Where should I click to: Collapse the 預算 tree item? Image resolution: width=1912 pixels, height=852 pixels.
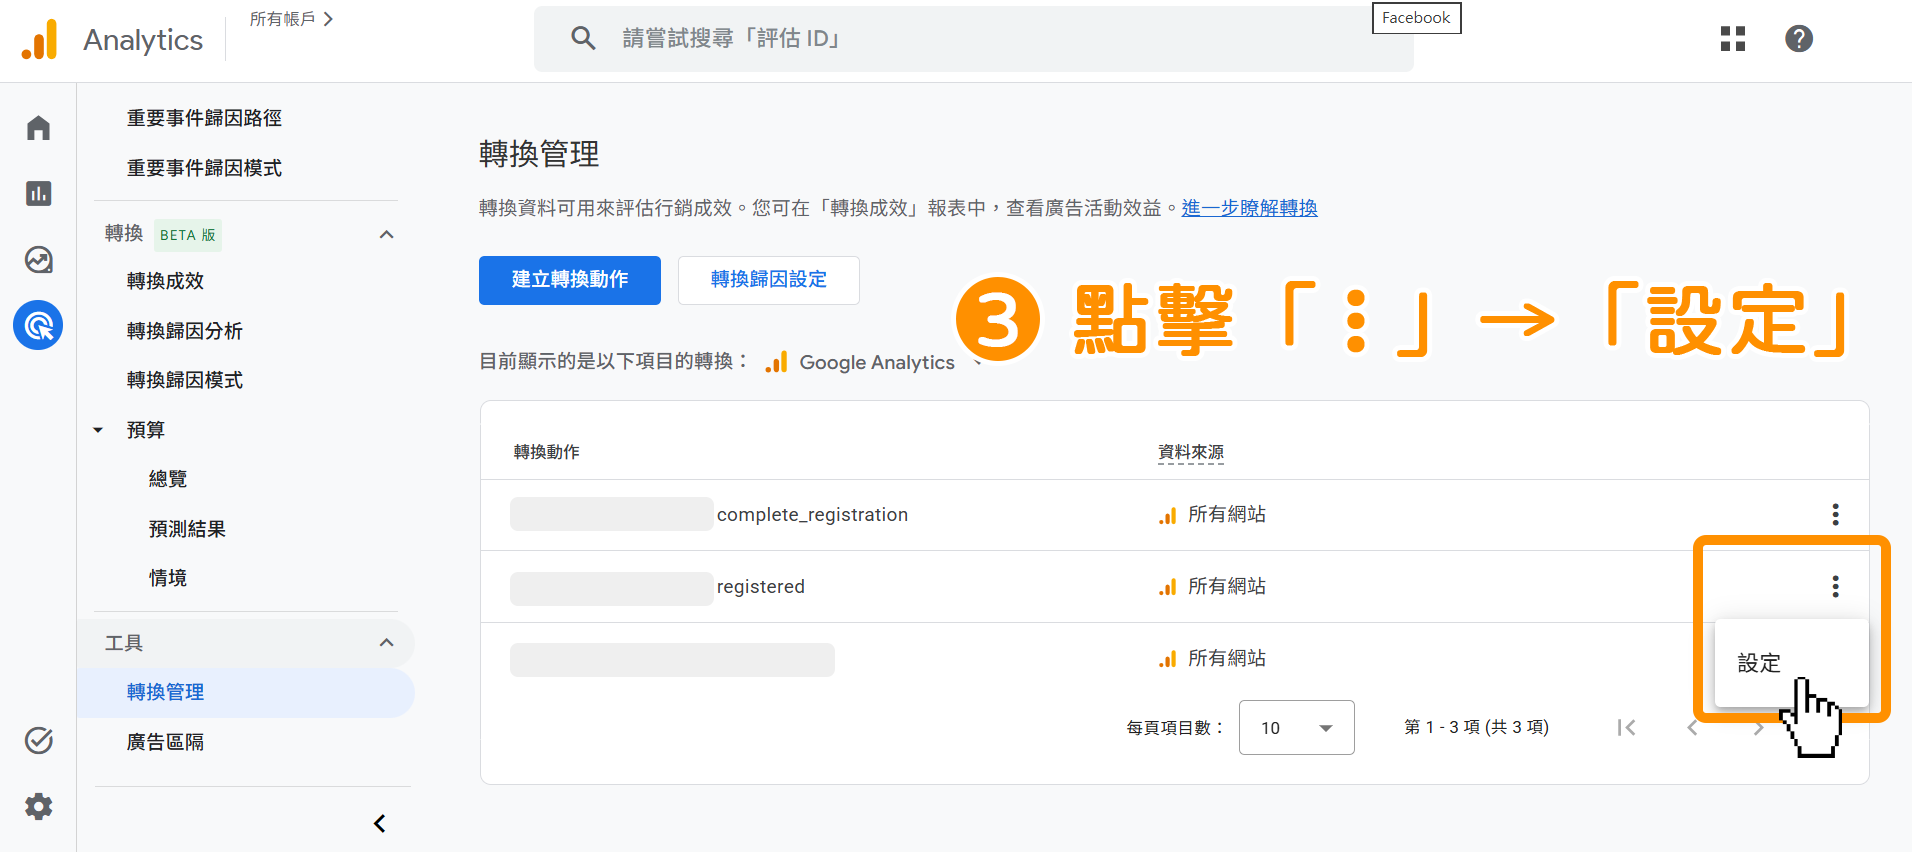(x=98, y=430)
